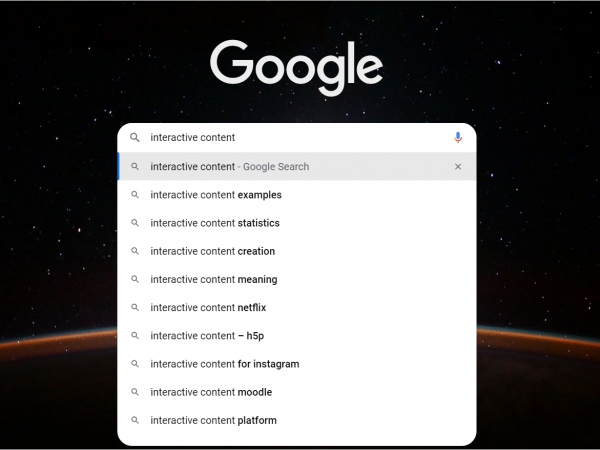
Task: Open the 'interactive content meaning' suggestion
Action: (214, 280)
